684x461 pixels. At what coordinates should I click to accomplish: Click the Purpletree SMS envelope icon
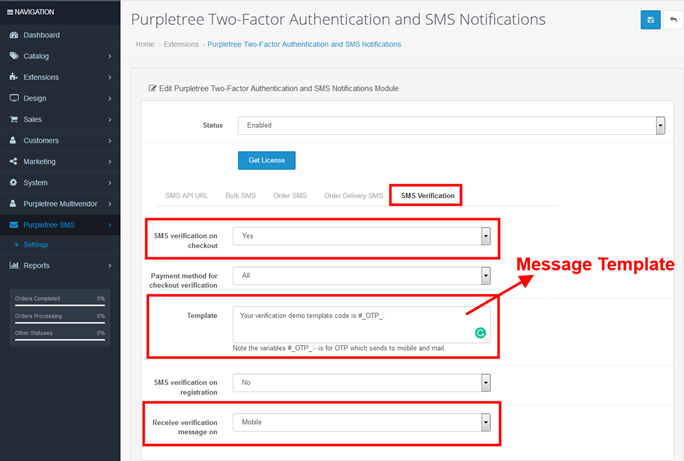[x=14, y=225]
